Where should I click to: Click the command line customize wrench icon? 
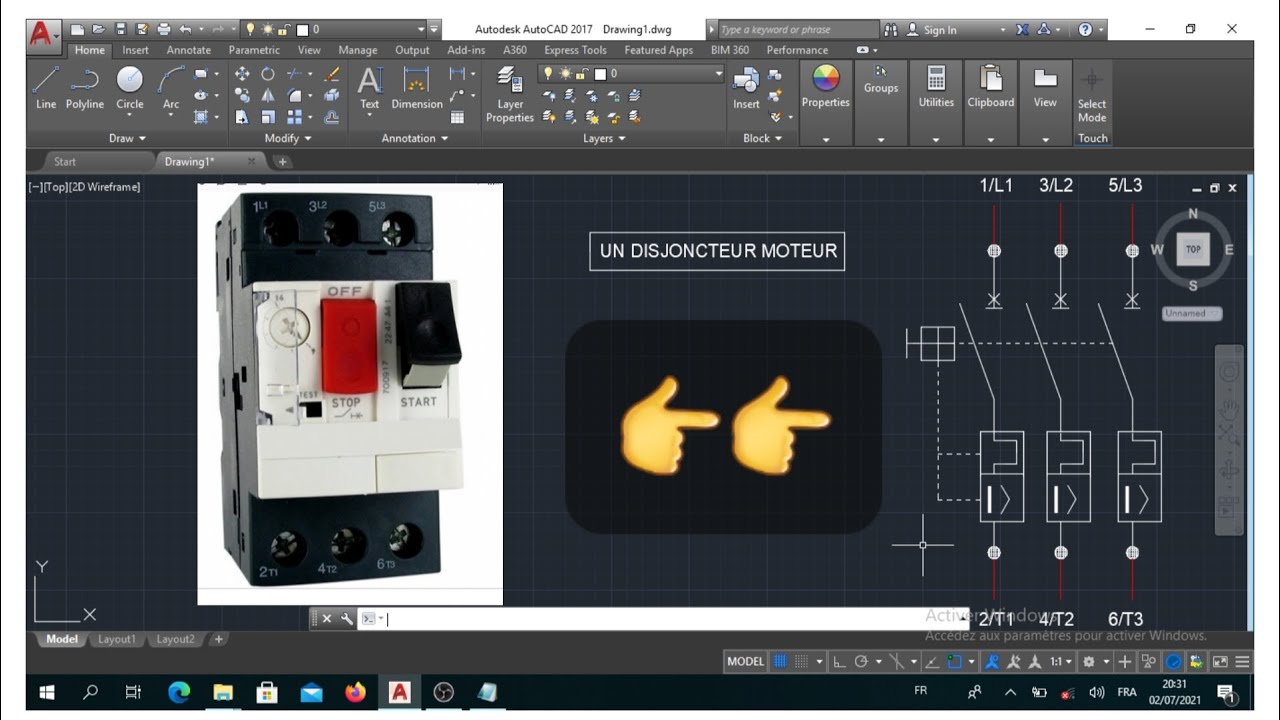pyautogui.click(x=347, y=619)
